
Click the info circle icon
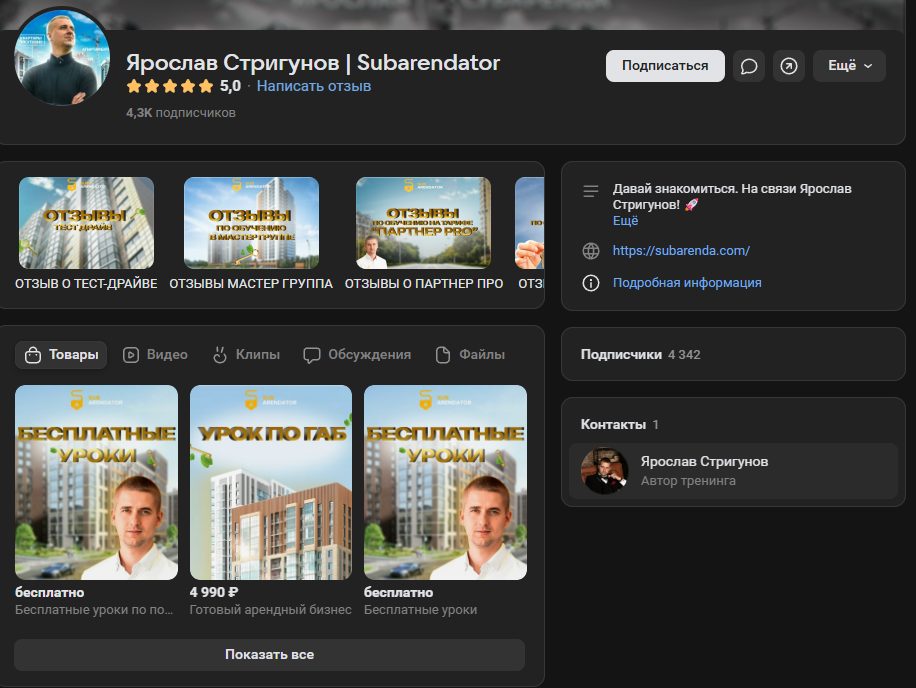click(591, 283)
